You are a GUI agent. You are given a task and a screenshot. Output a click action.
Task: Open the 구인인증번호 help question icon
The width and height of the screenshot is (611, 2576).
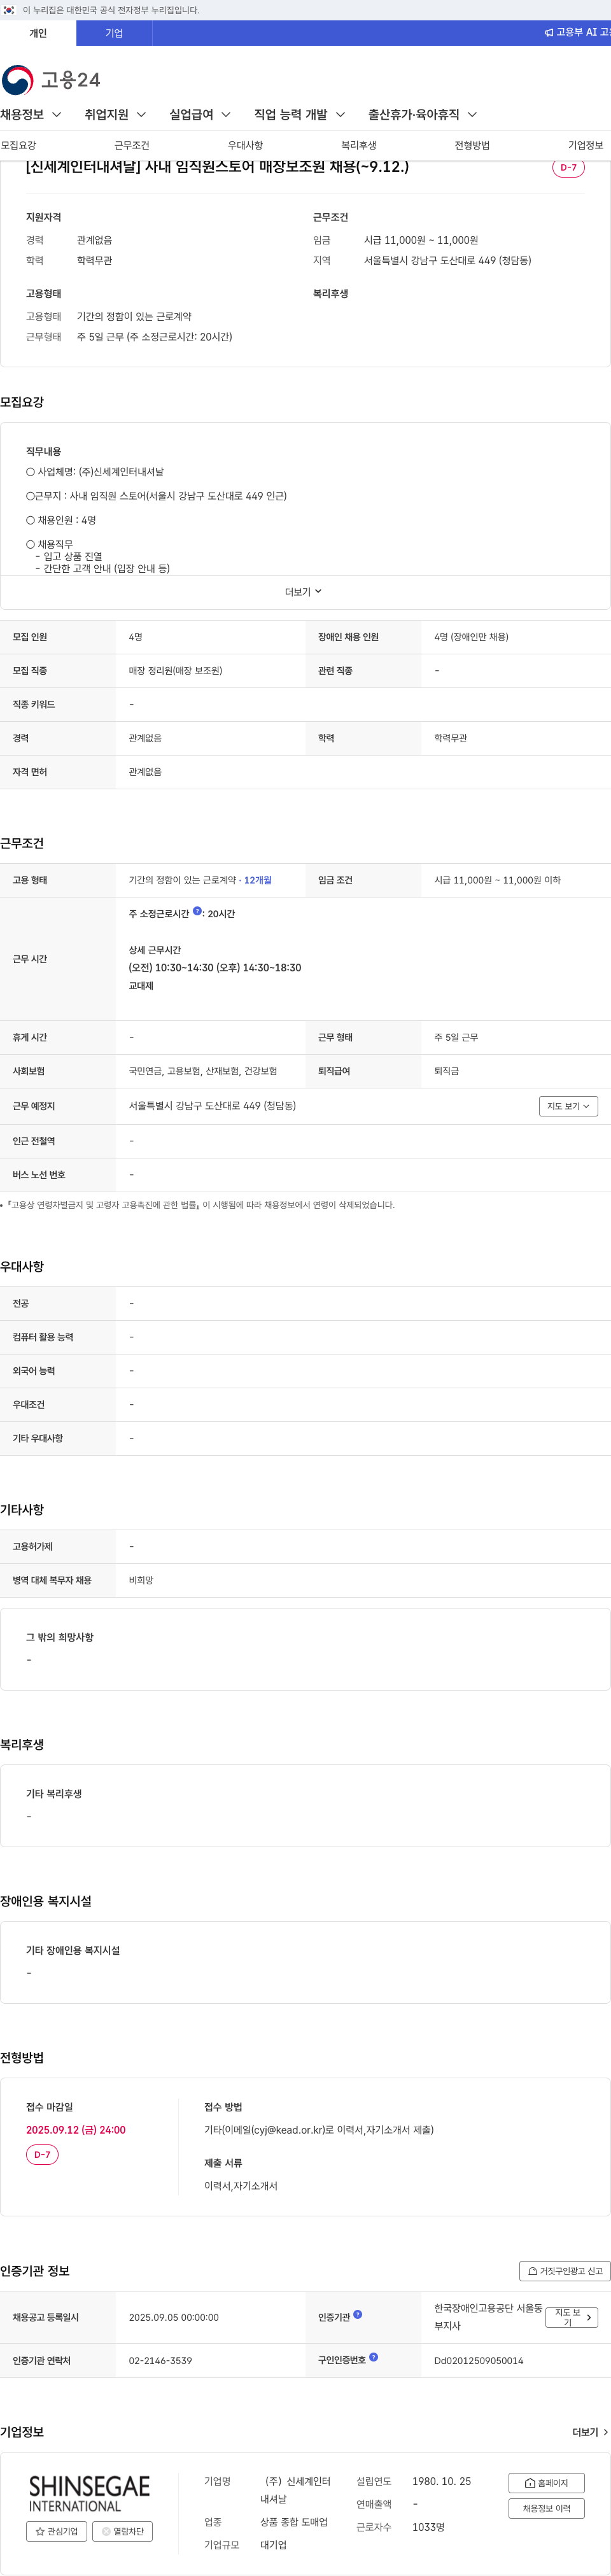pyautogui.click(x=374, y=2357)
